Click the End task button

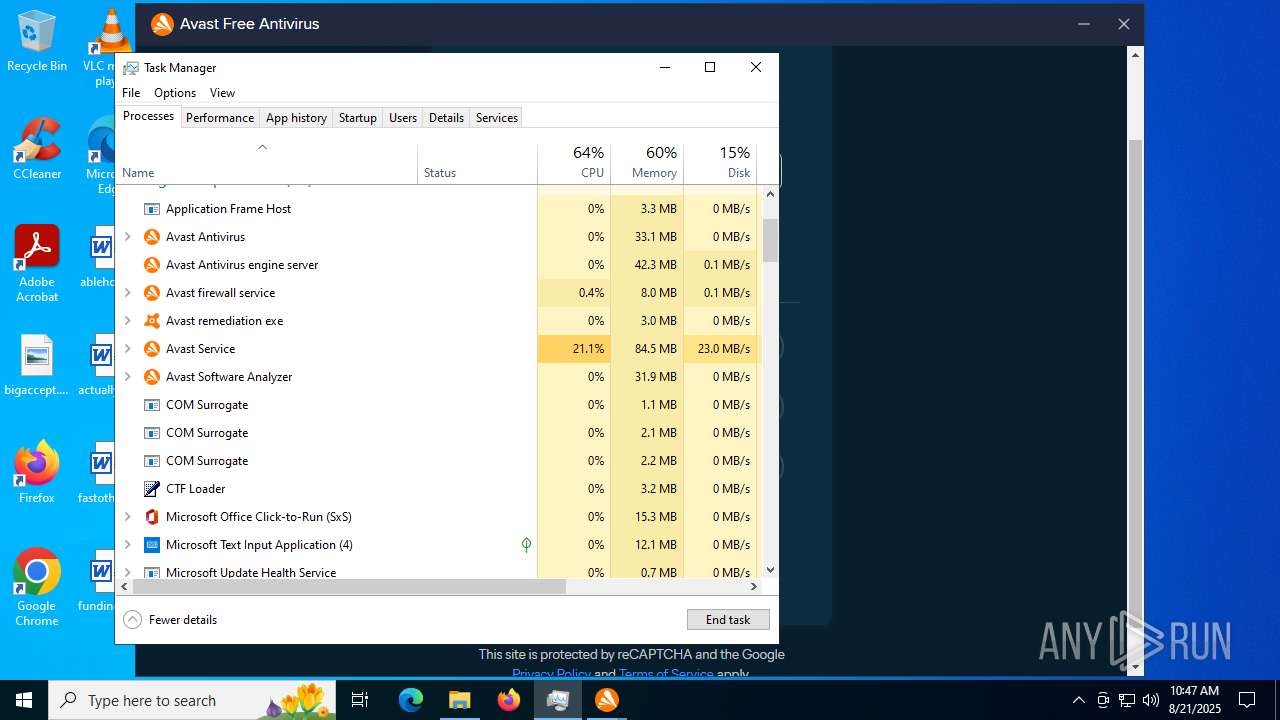(728, 620)
